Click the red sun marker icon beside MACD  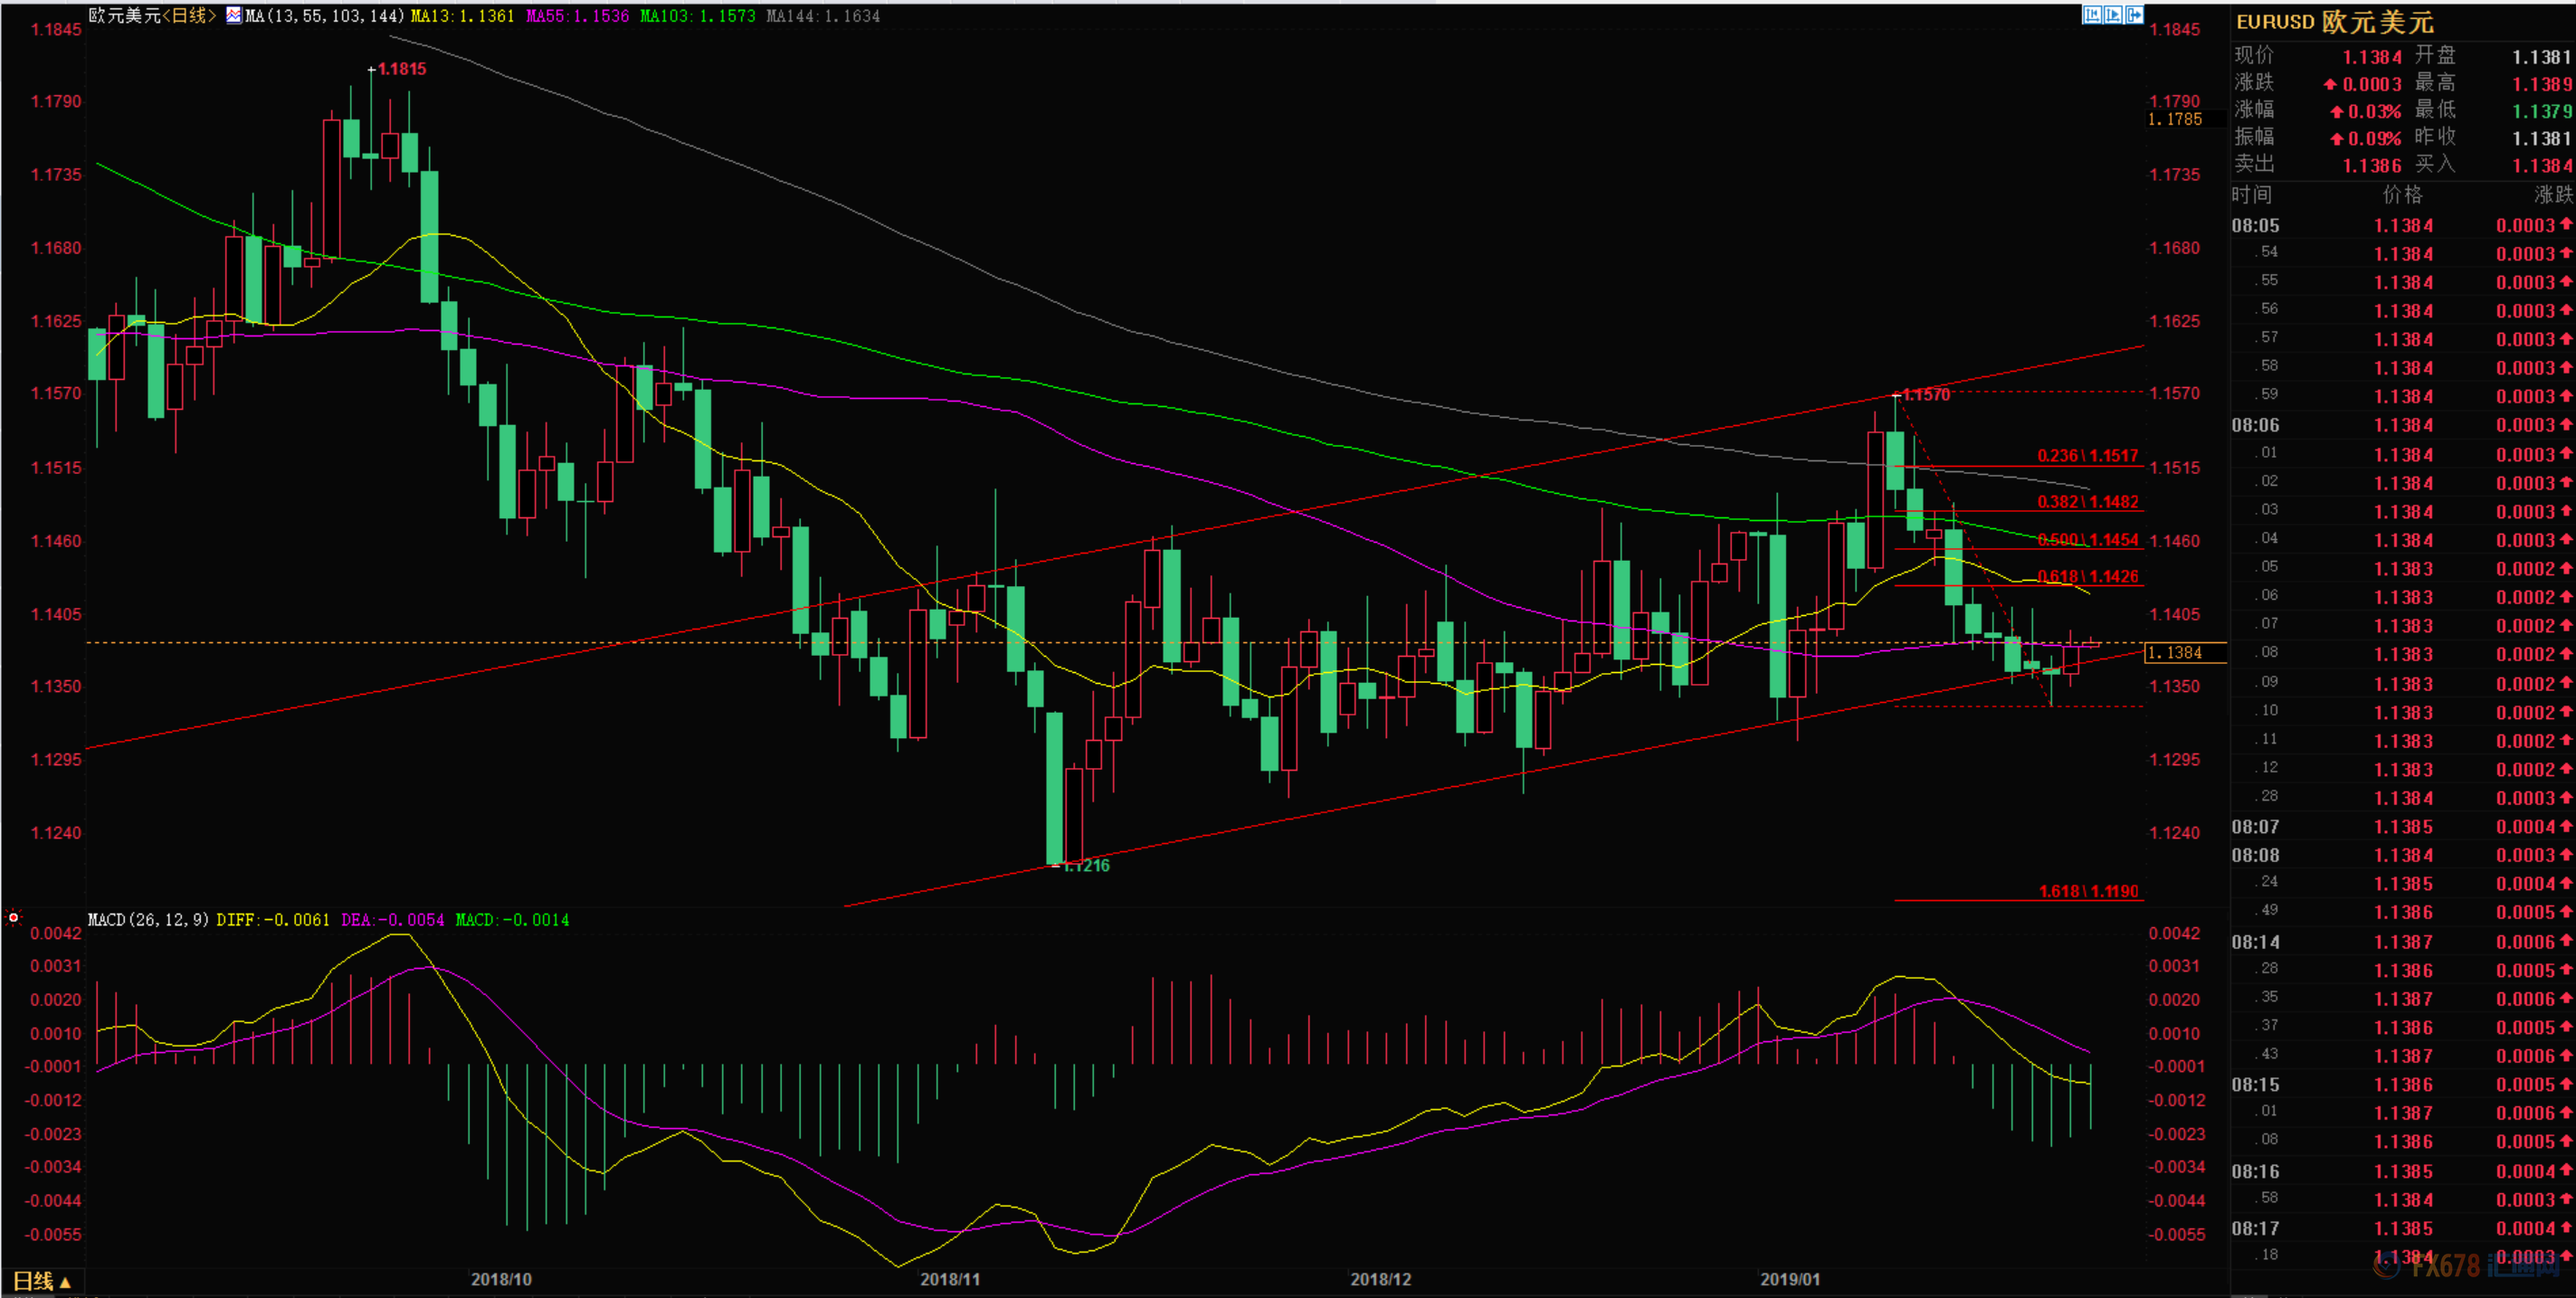(x=13, y=917)
